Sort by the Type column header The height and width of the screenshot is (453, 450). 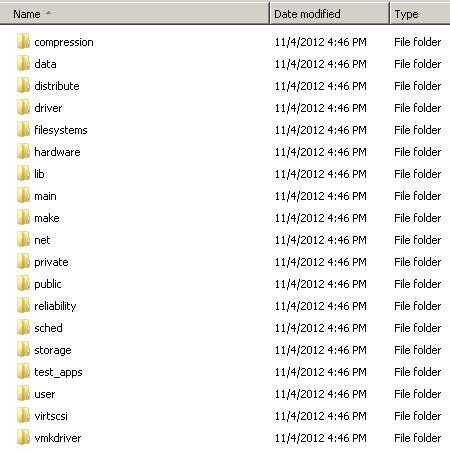[420, 14]
